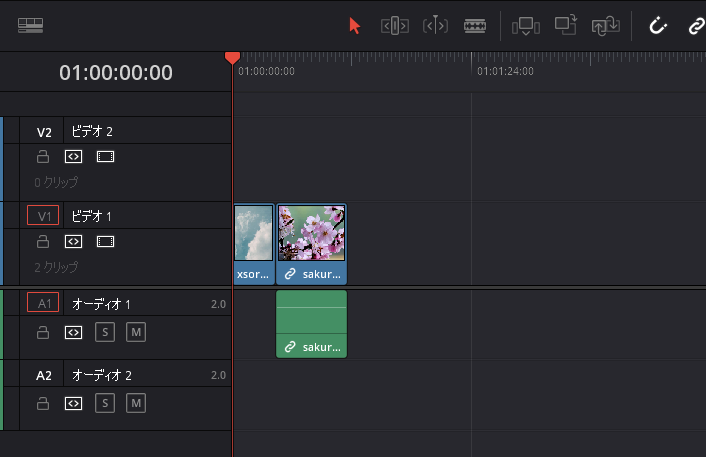Viewport: 706px width, 457px height.
Task: Open the Timeline View Options icon
Action: pyautogui.click(x=31, y=25)
